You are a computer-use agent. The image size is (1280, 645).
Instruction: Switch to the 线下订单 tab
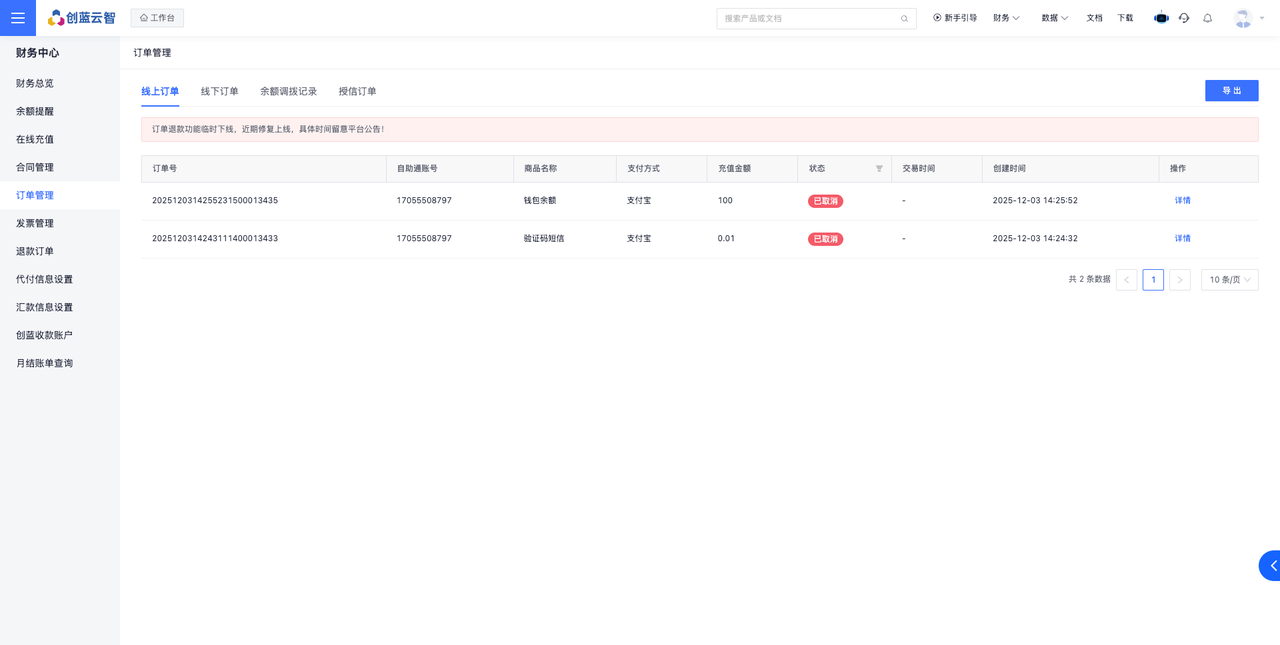click(219, 92)
